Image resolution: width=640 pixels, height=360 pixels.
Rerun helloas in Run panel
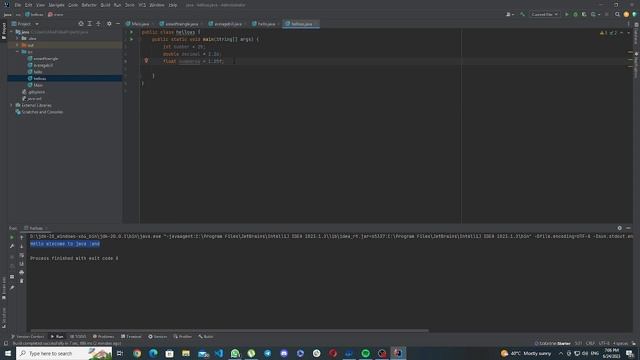(12, 237)
